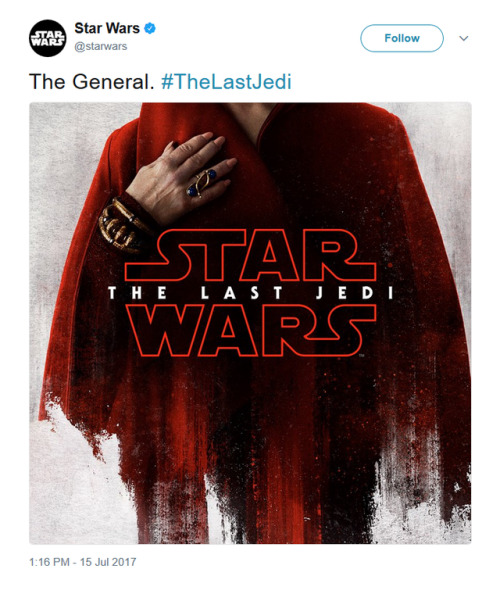Click the word 'General' in the tweet
The width and height of the screenshot is (500, 594).
[x=111, y=81]
